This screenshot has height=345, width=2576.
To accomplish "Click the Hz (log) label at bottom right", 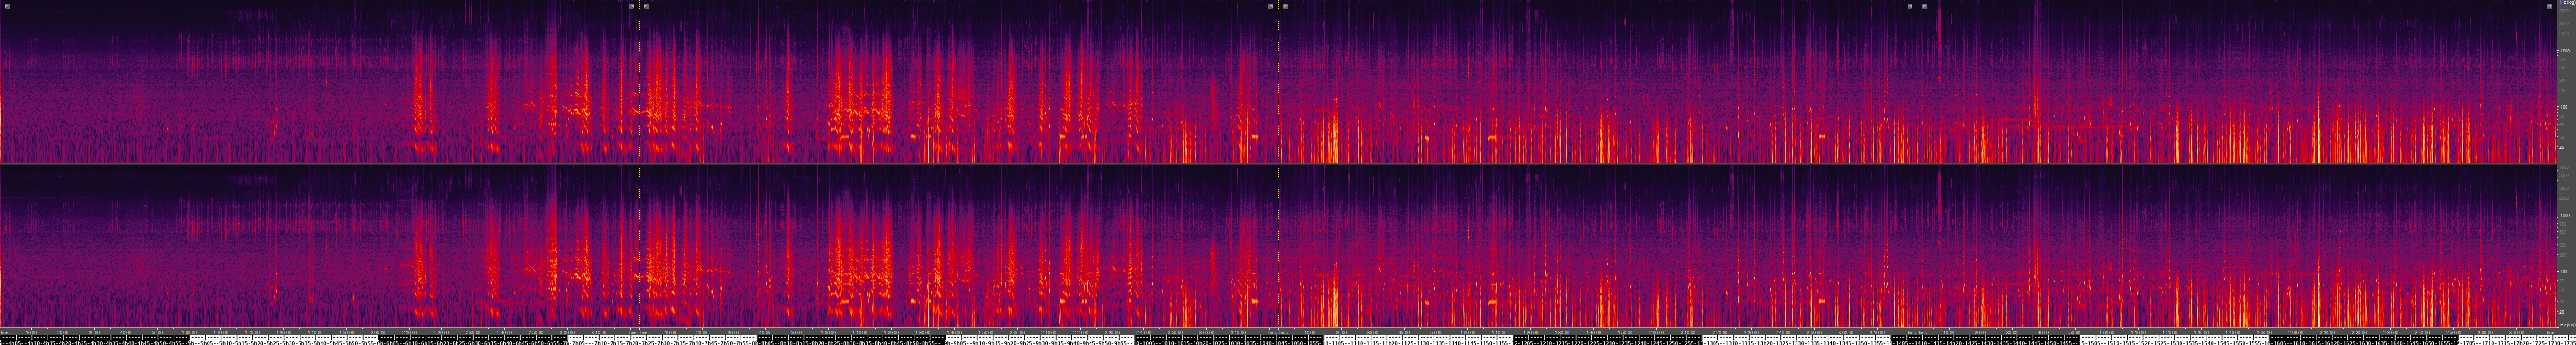I will [x=2566, y=325].
